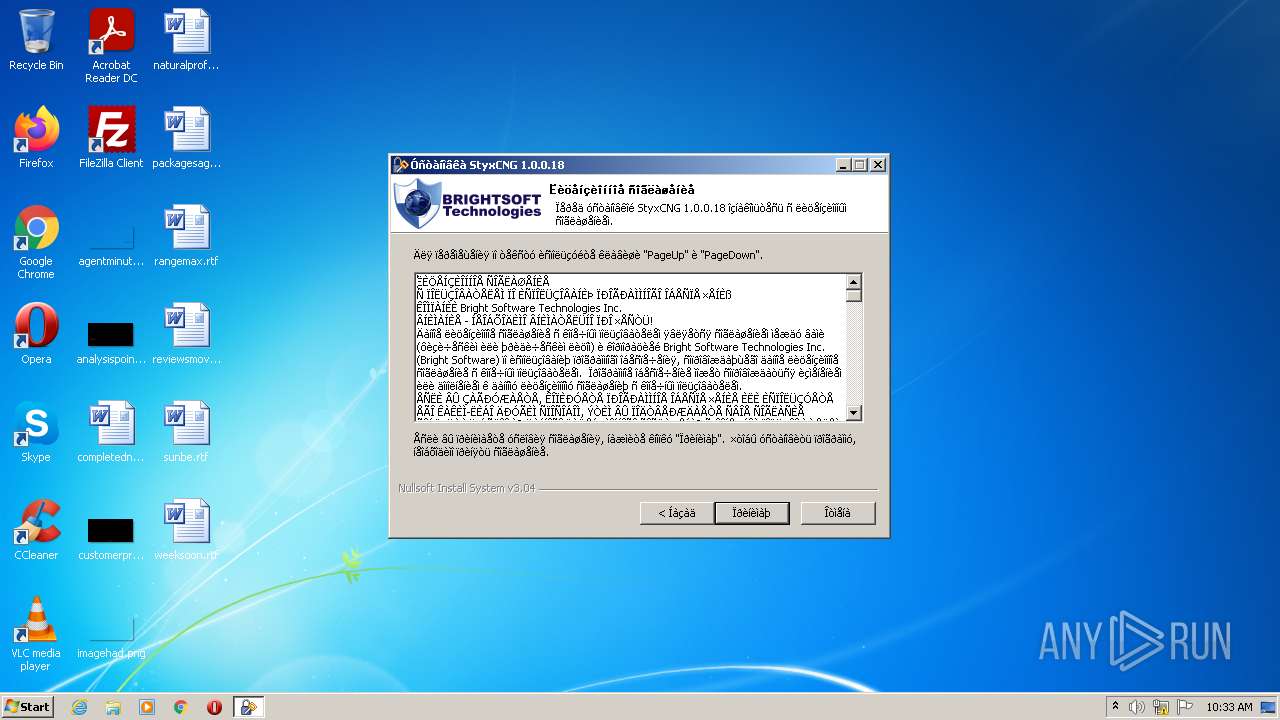Click license scrollbar down arrow
The height and width of the screenshot is (720, 1280).
click(x=854, y=412)
